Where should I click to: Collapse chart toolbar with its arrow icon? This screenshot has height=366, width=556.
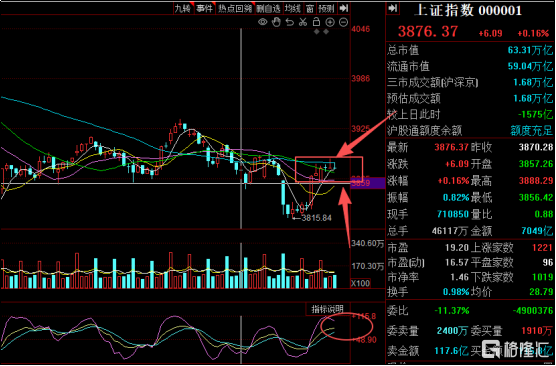[x=344, y=8]
